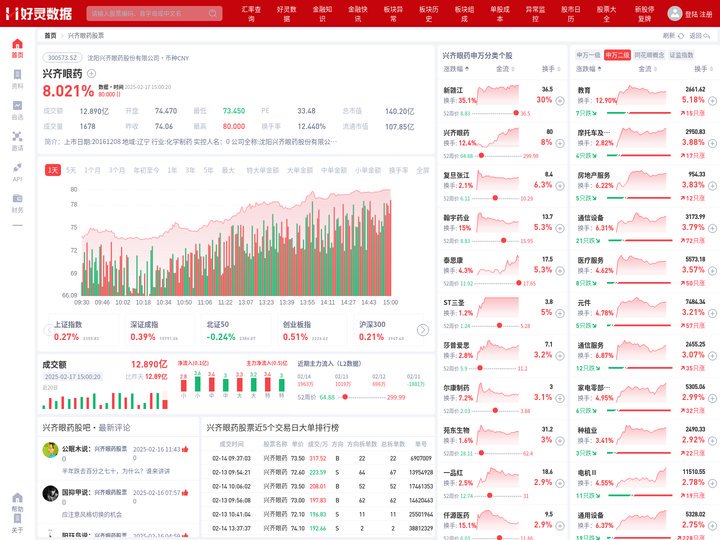Click the 登陆 login link
Viewport: 720px width, 540px height.
click(691, 14)
